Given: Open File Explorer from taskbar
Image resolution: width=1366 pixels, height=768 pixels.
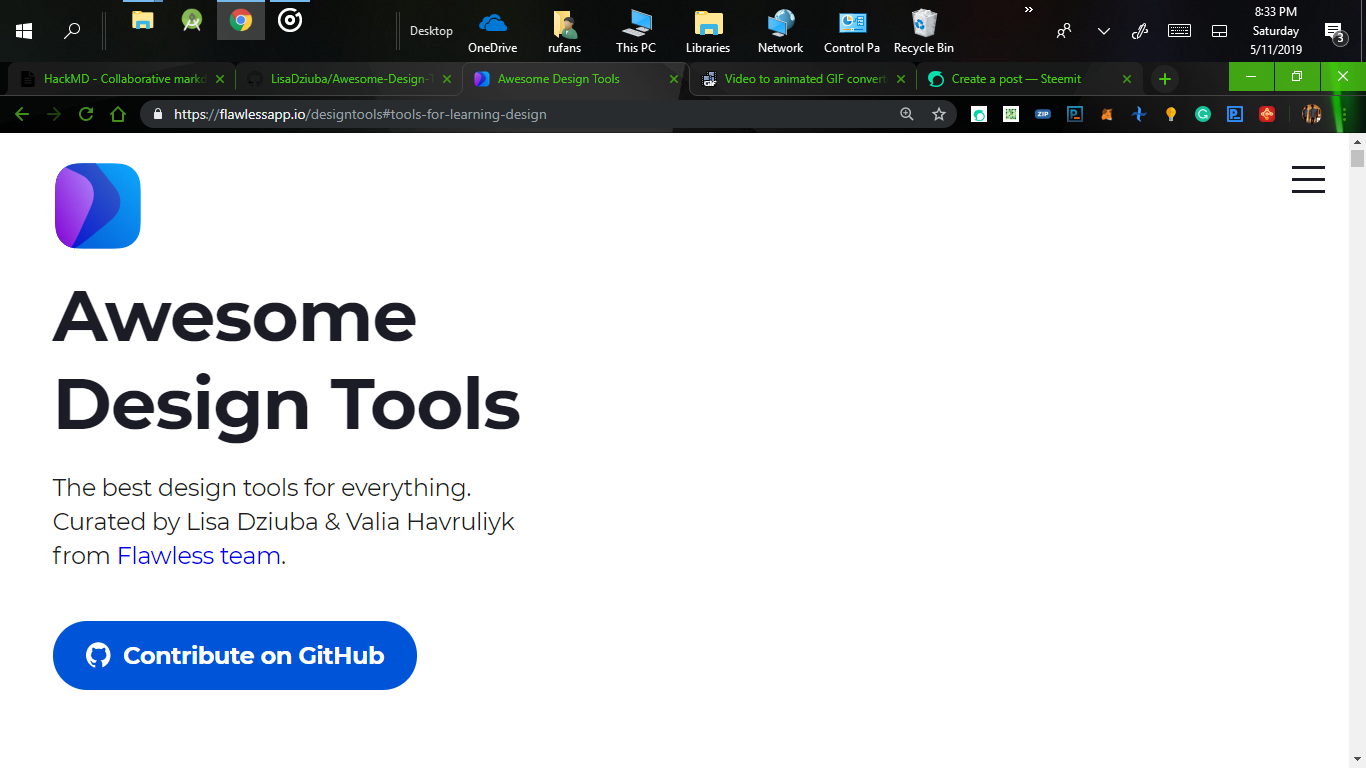Looking at the screenshot, I should pos(143,20).
